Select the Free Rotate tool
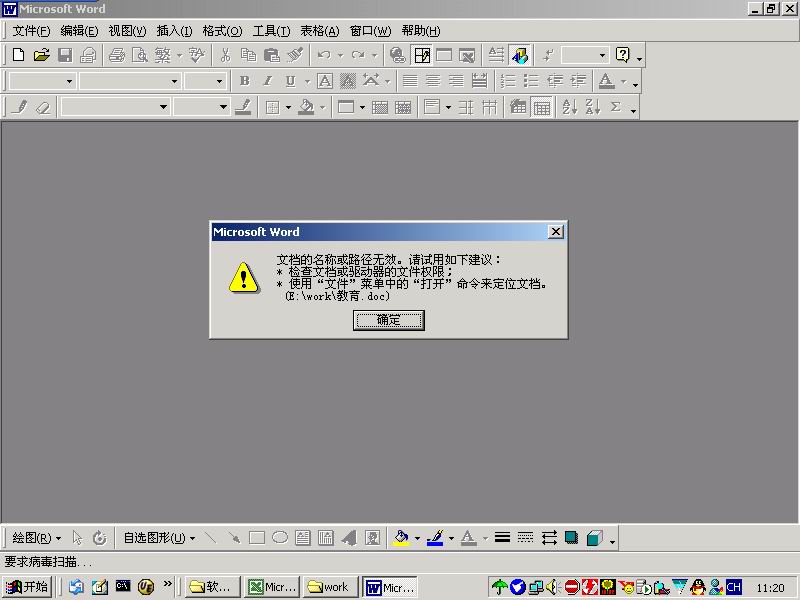The width and height of the screenshot is (800, 600). [x=99, y=538]
